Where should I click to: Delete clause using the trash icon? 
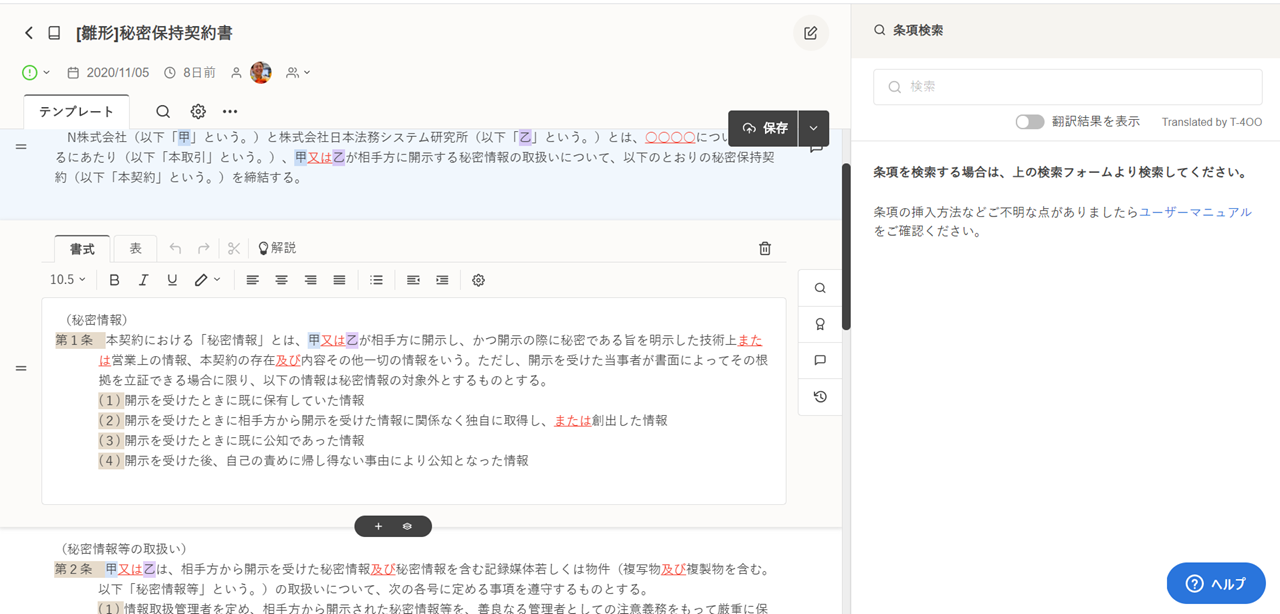pyautogui.click(x=765, y=248)
